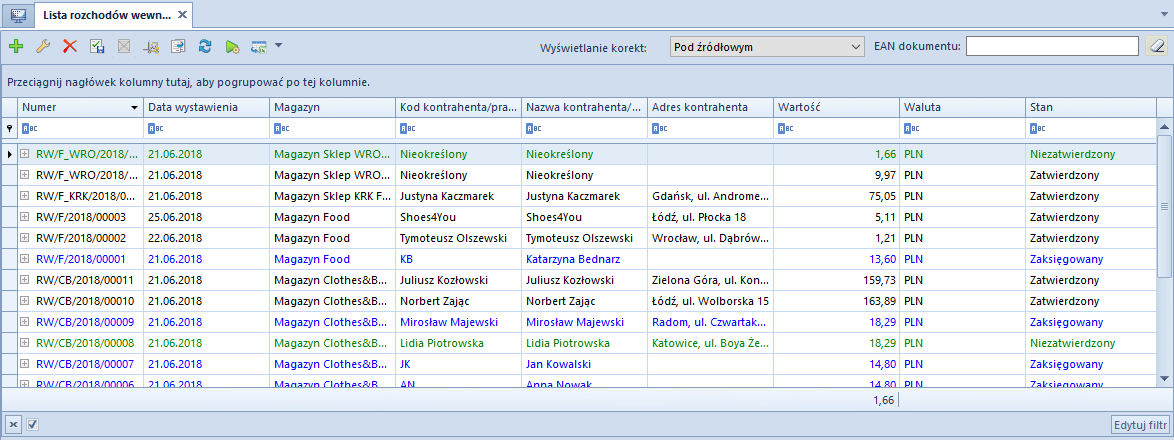Click the scrollbar down arrow
Viewport: 1174px width, 440px height.
(1164, 378)
